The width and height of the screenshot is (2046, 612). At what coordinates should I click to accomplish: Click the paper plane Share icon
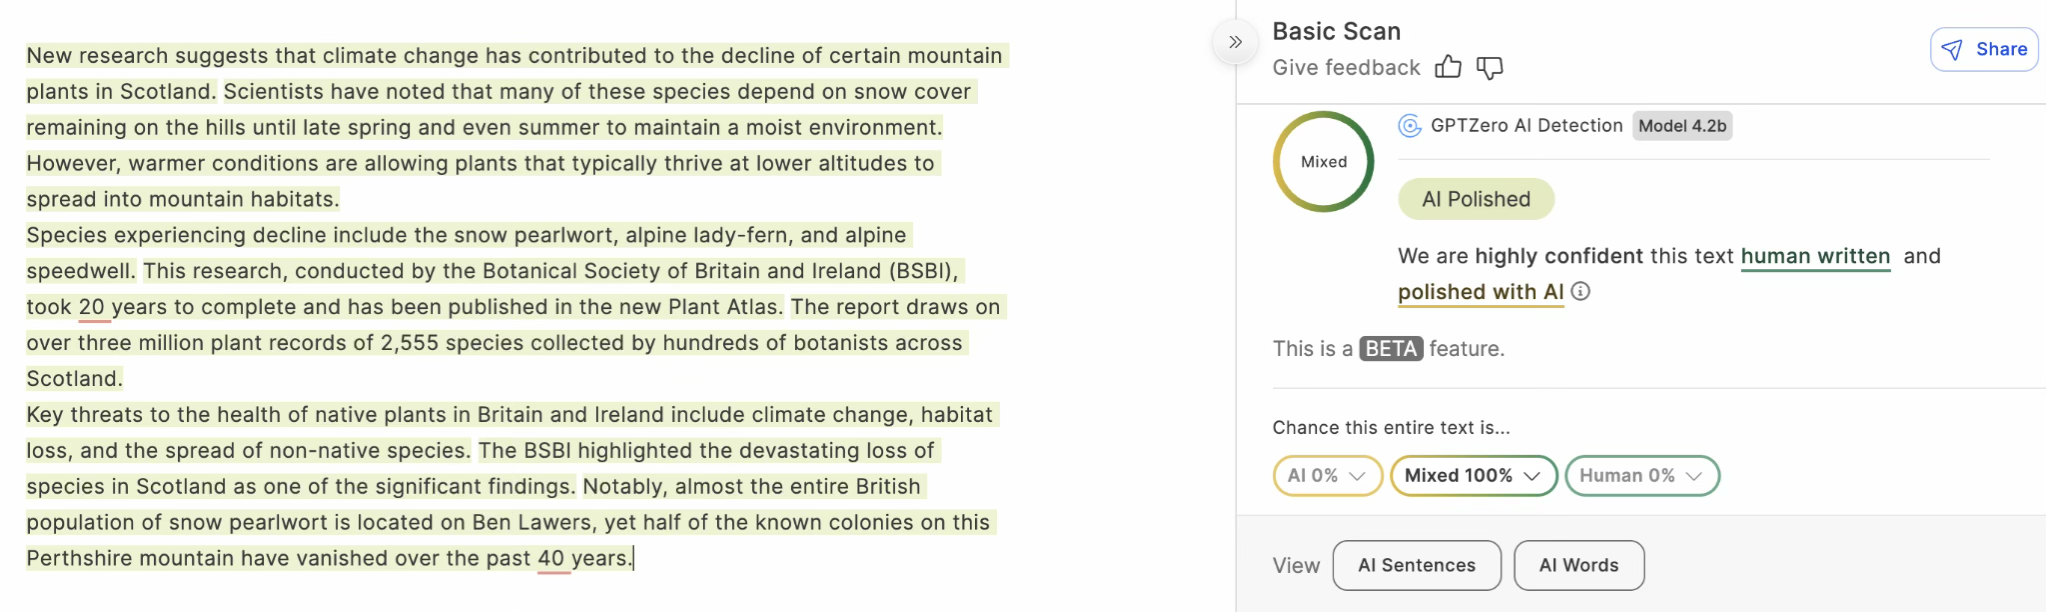(1951, 50)
